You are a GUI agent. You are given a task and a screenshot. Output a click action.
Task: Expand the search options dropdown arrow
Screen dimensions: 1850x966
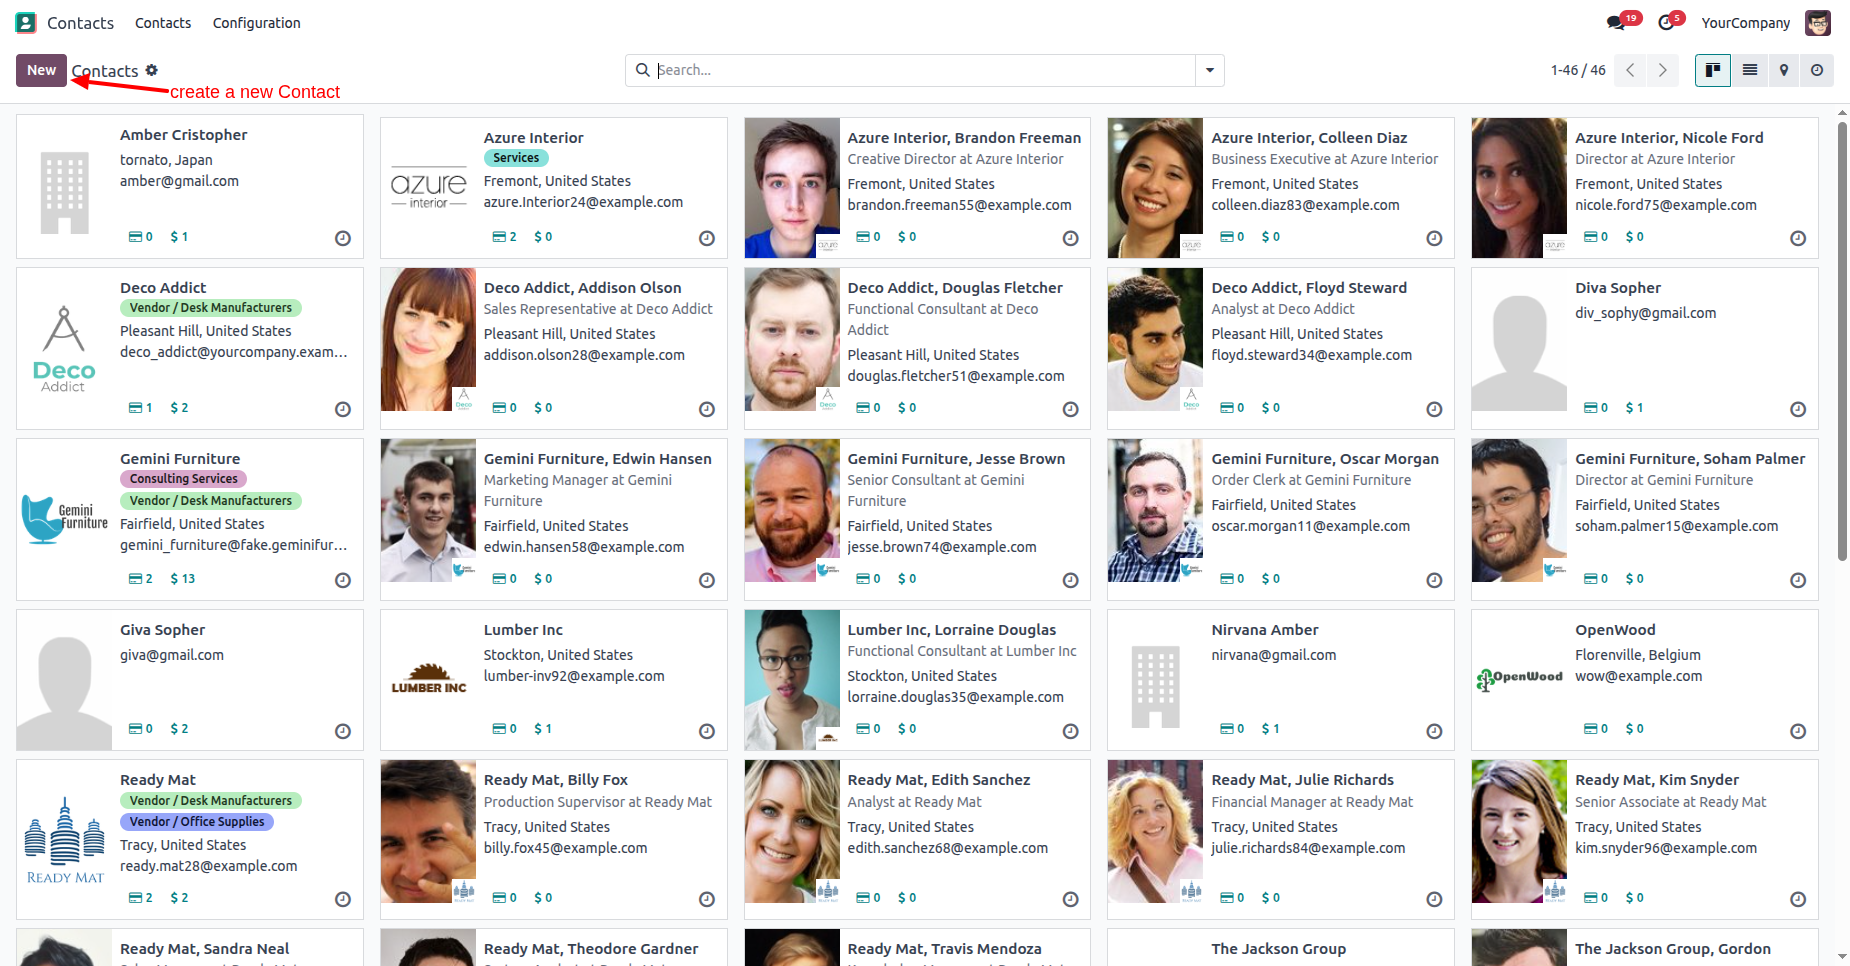click(x=1210, y=70)
